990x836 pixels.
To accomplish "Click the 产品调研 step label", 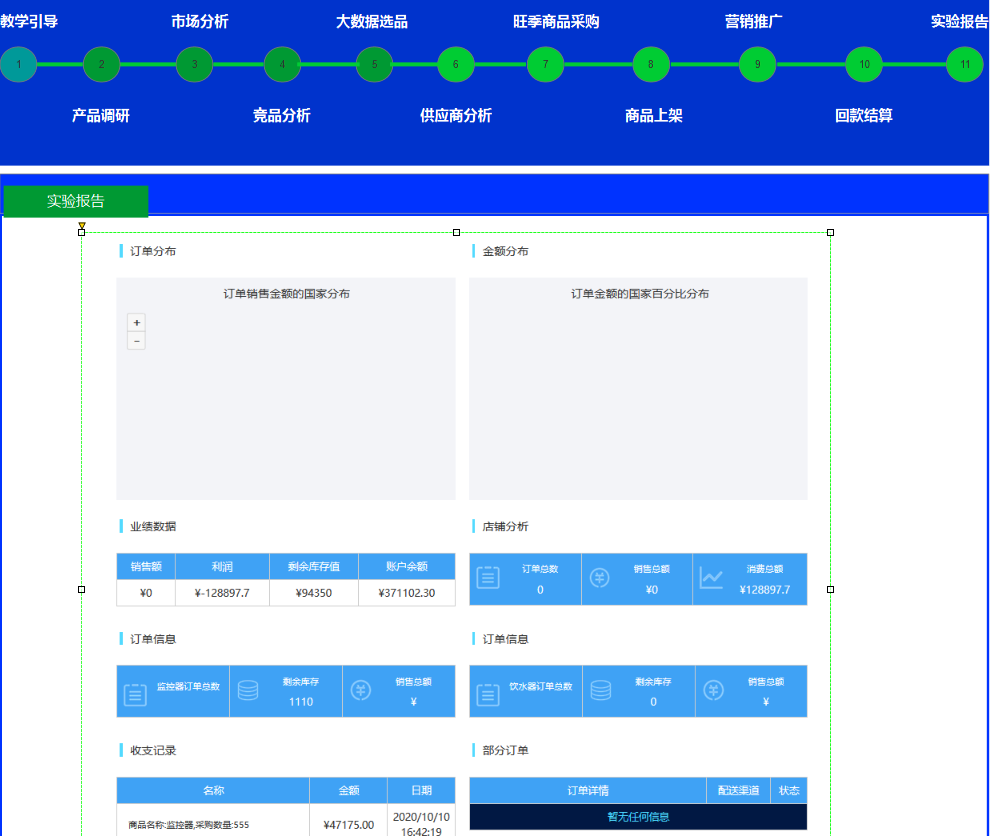I will coord(101,115).
